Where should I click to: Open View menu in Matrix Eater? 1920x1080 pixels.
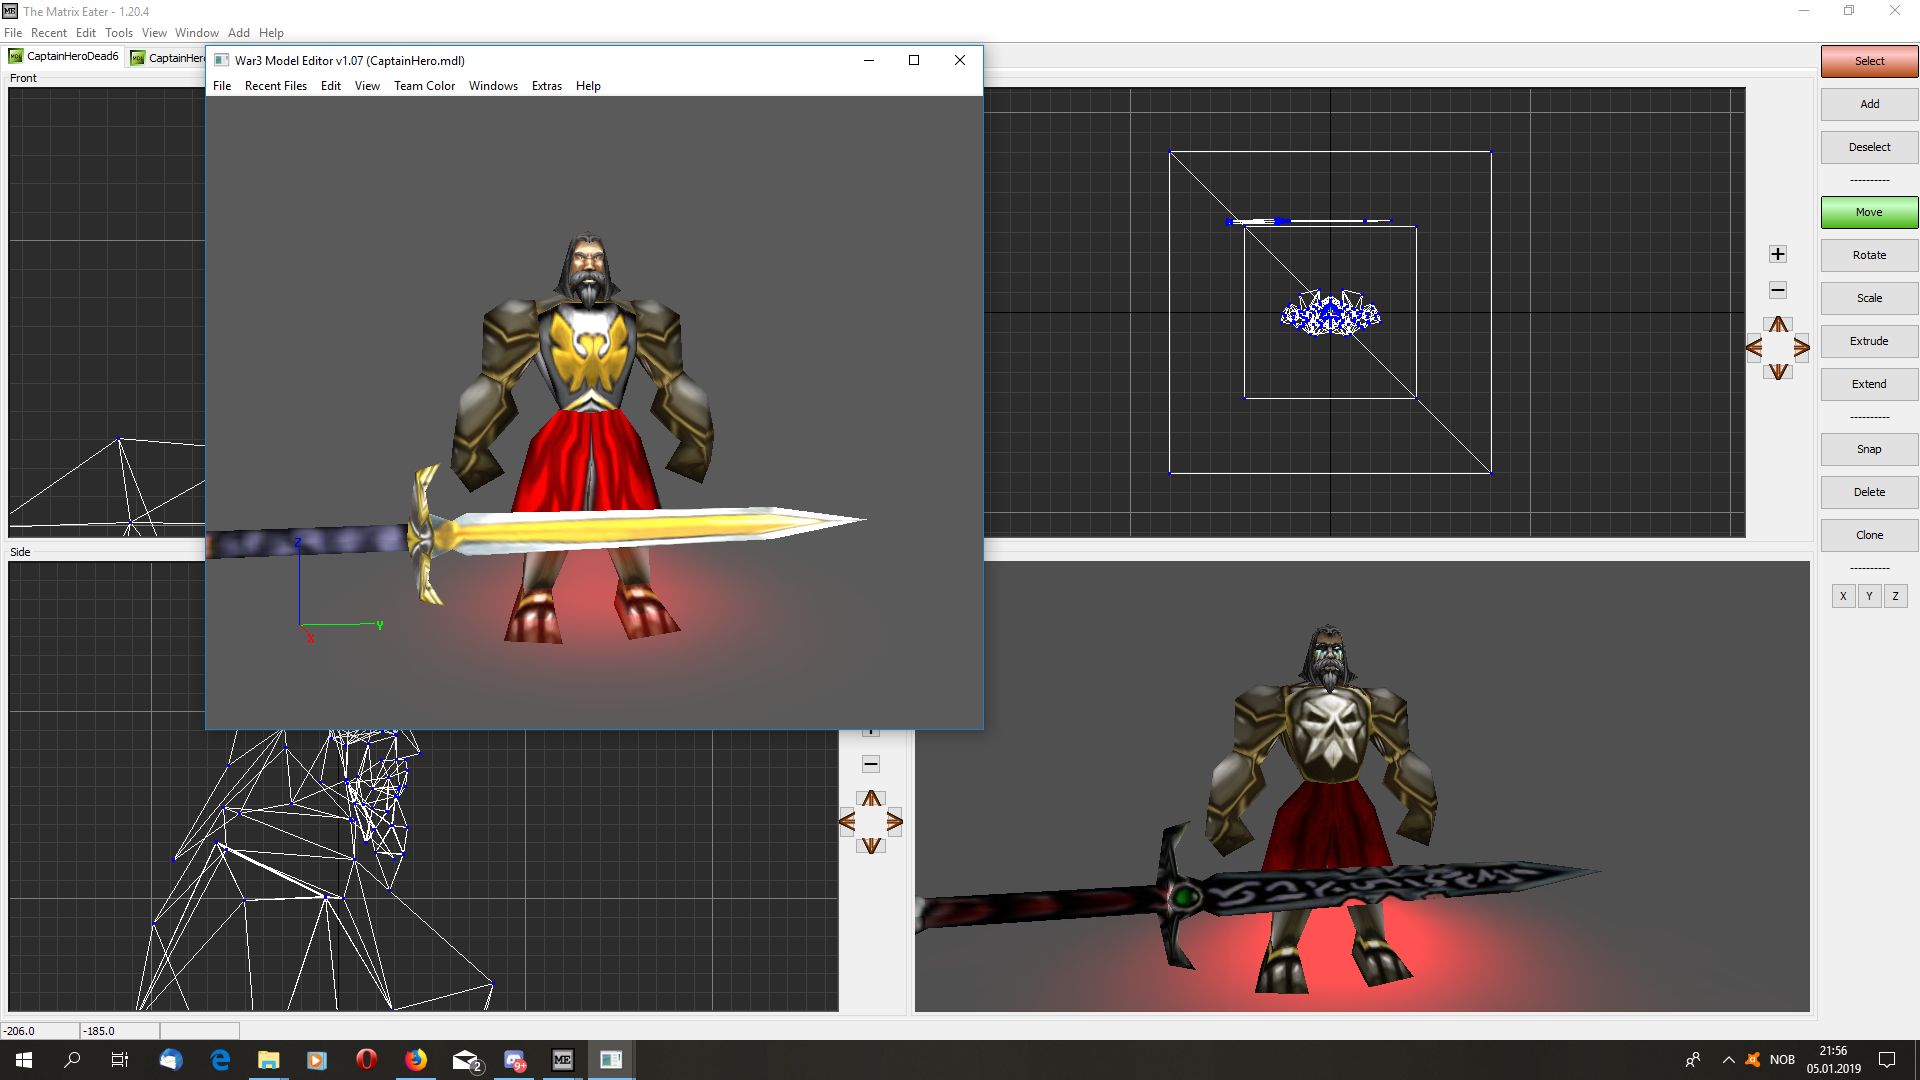tap(154, 33)
